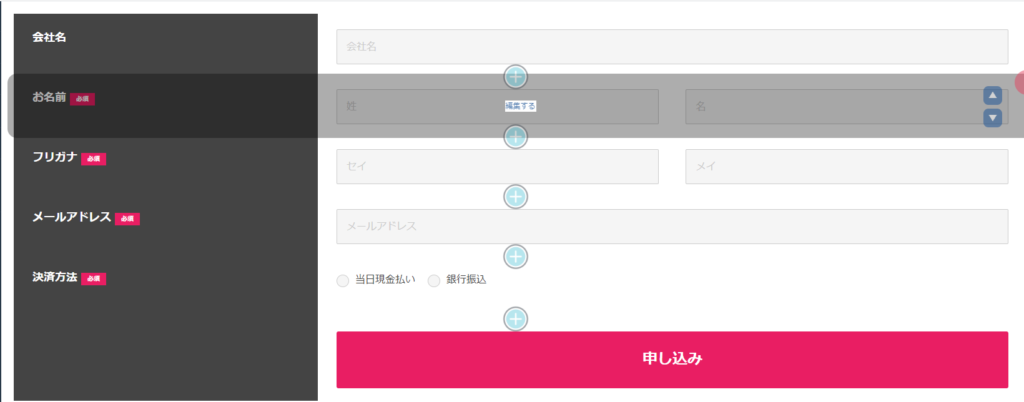Choose the 銀行振込 payment radio option
Screen dimensions: 1024x402
pos(434,281)
